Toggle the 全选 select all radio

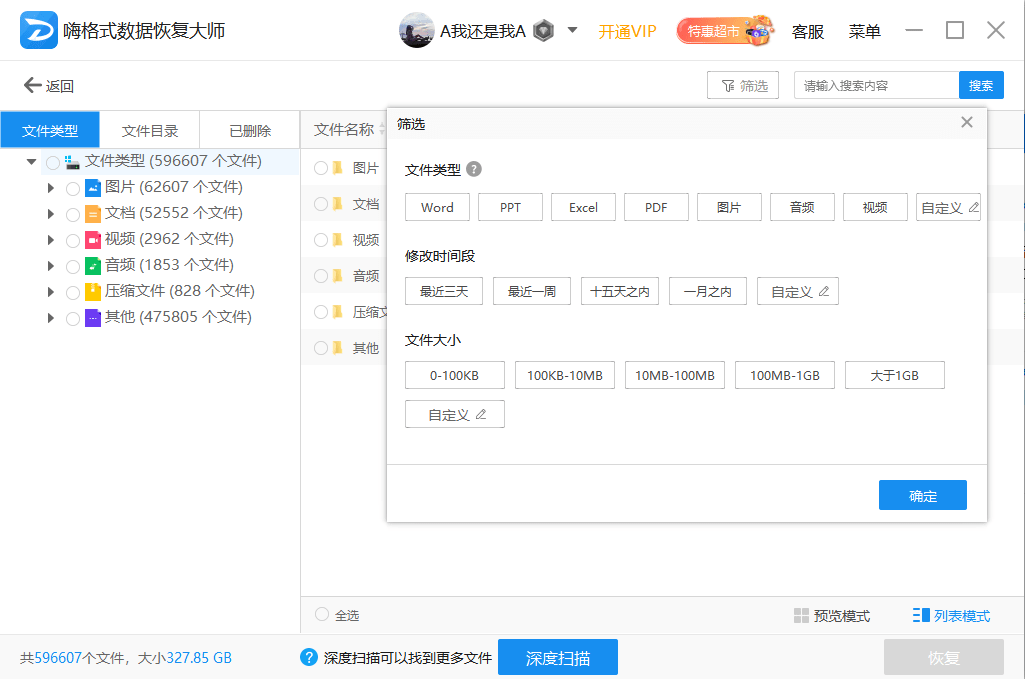pos(322,614)
